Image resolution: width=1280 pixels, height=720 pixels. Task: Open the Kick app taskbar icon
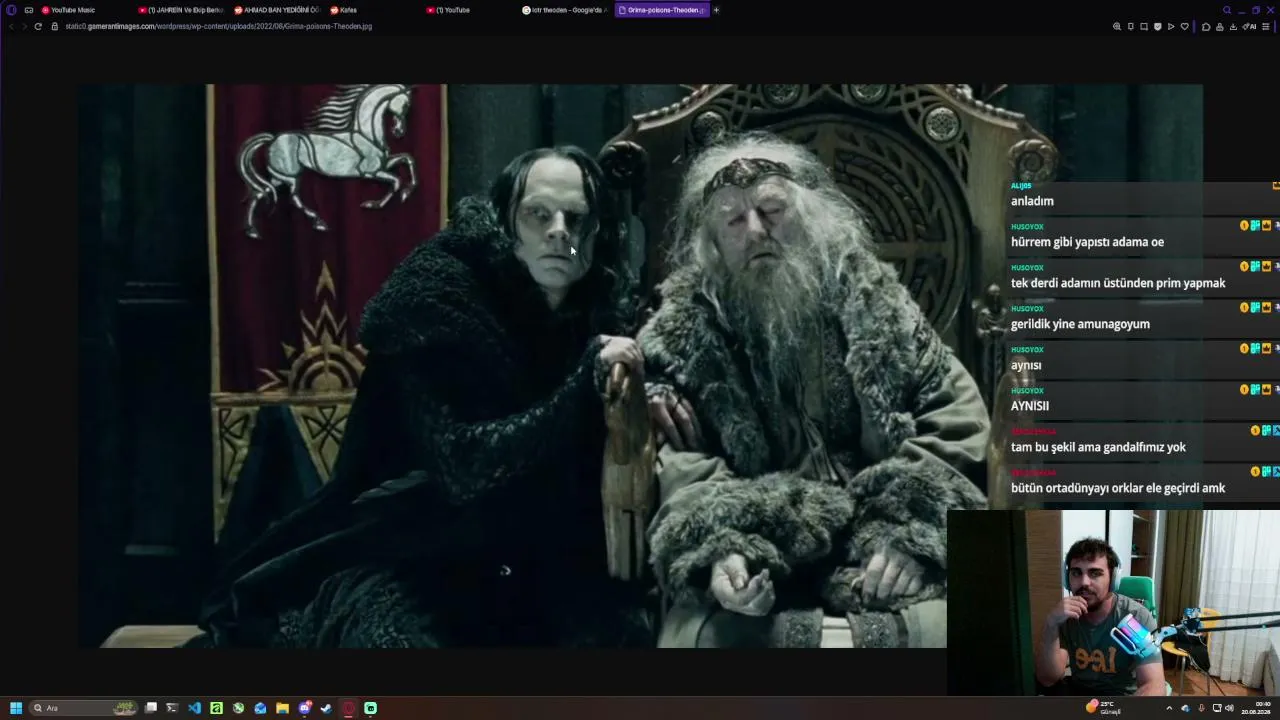pyautogui.click(x=370, y=708)
